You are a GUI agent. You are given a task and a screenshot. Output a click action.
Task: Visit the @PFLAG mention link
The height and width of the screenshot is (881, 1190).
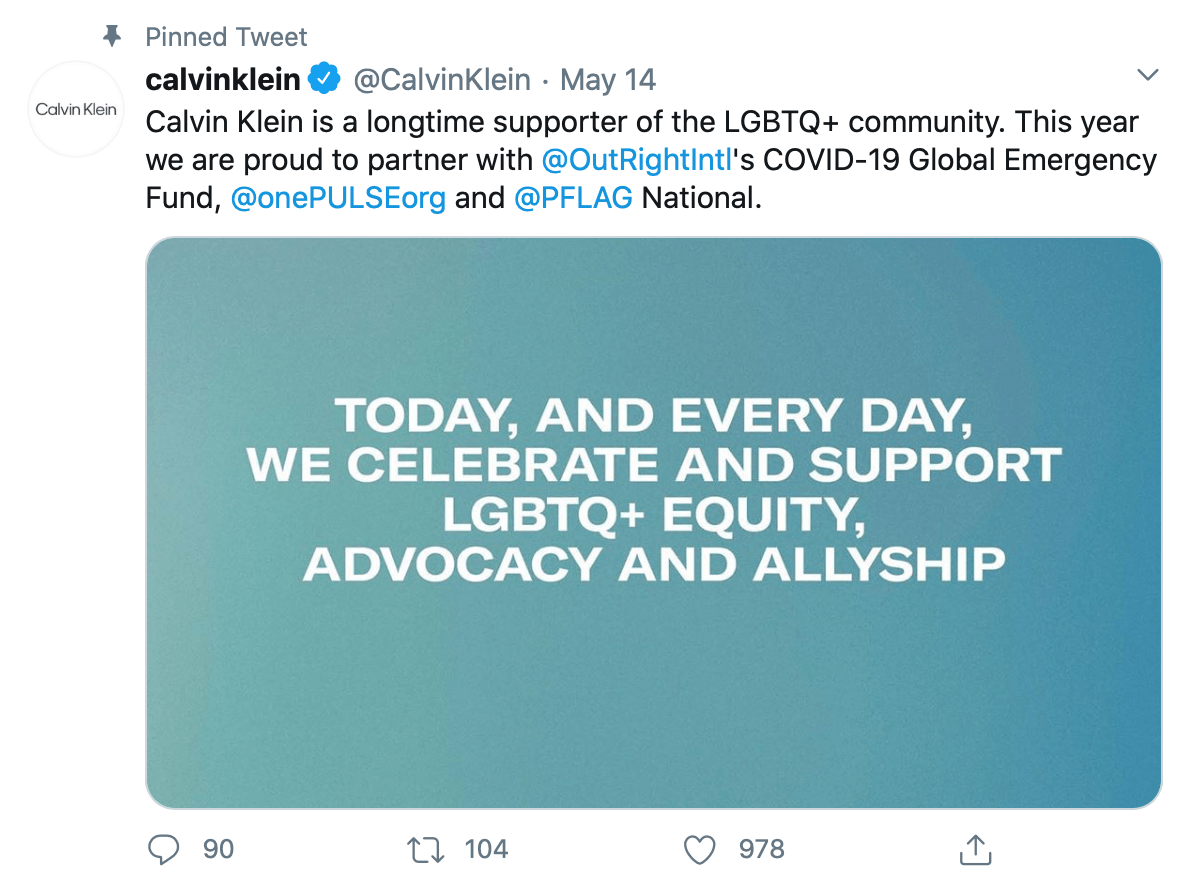click(573, 198)
